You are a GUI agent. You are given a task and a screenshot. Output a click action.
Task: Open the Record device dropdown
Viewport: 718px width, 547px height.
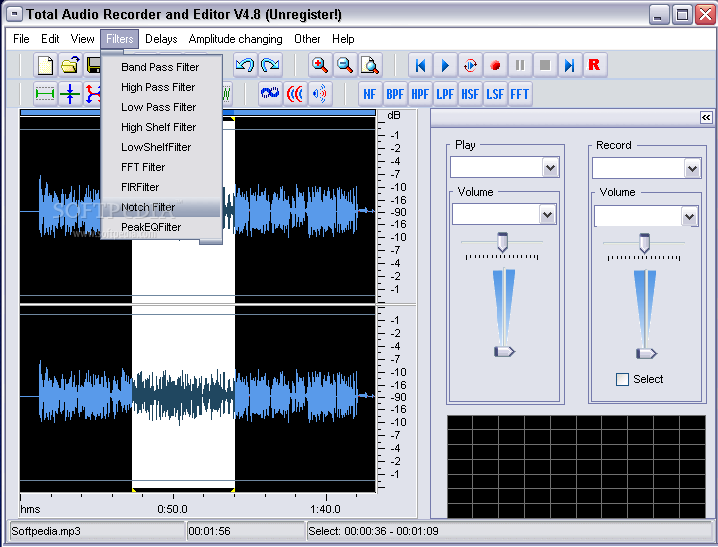click(x=692, y=168)
